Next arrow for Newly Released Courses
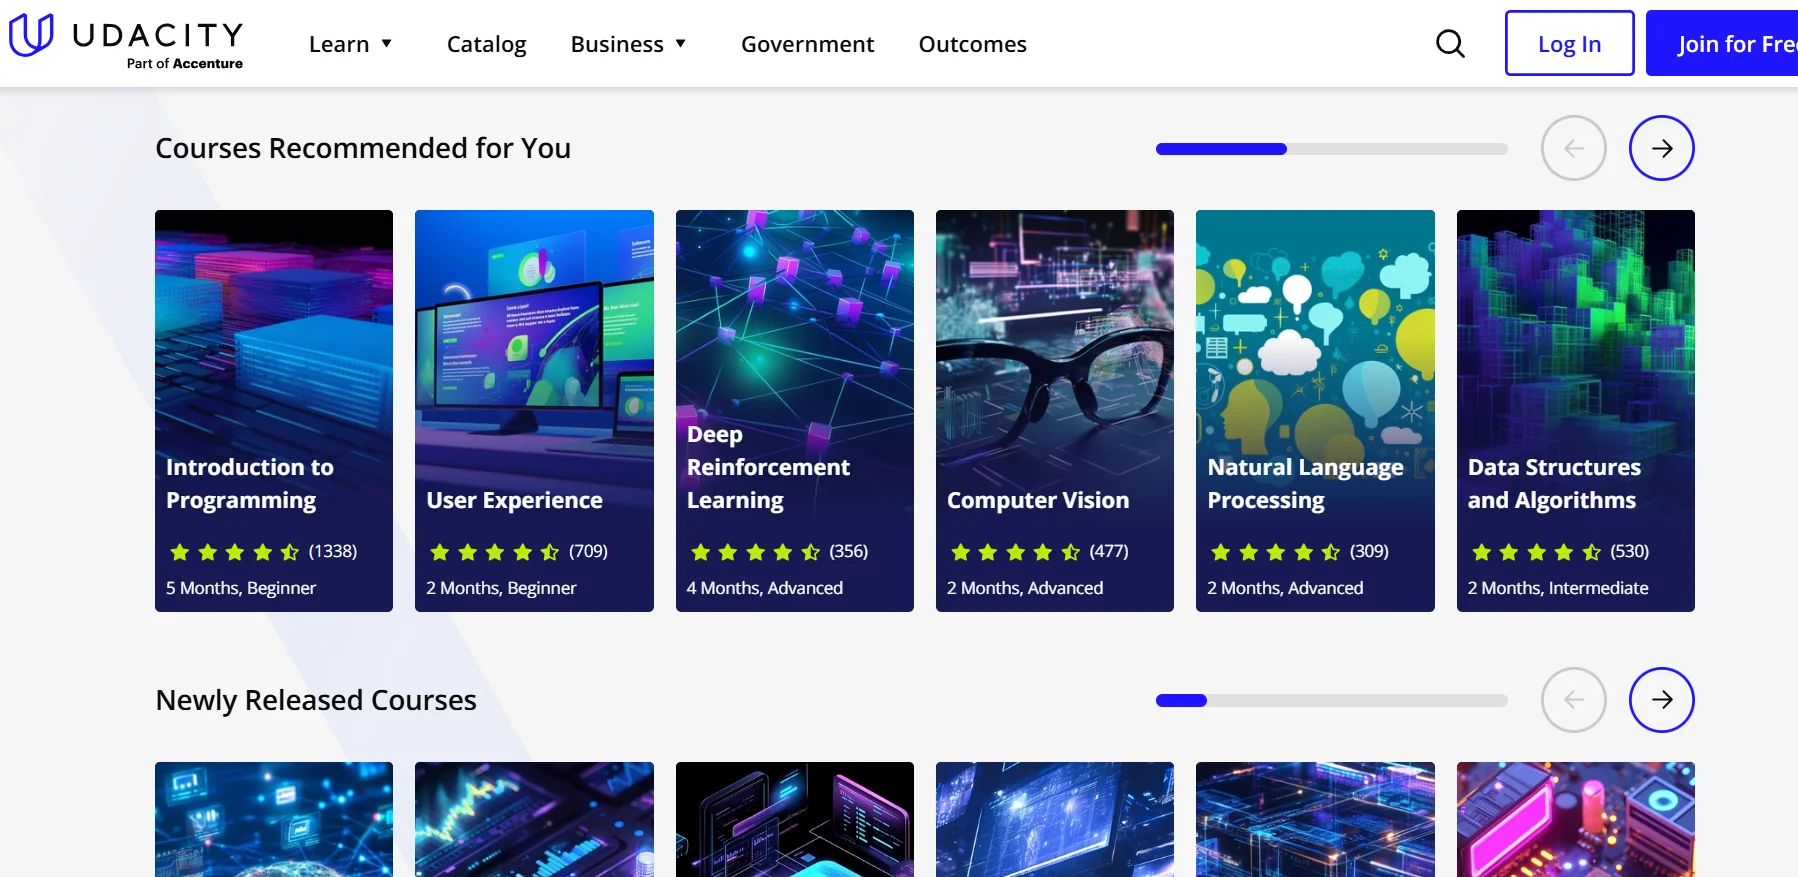 tap(1661, 700)
